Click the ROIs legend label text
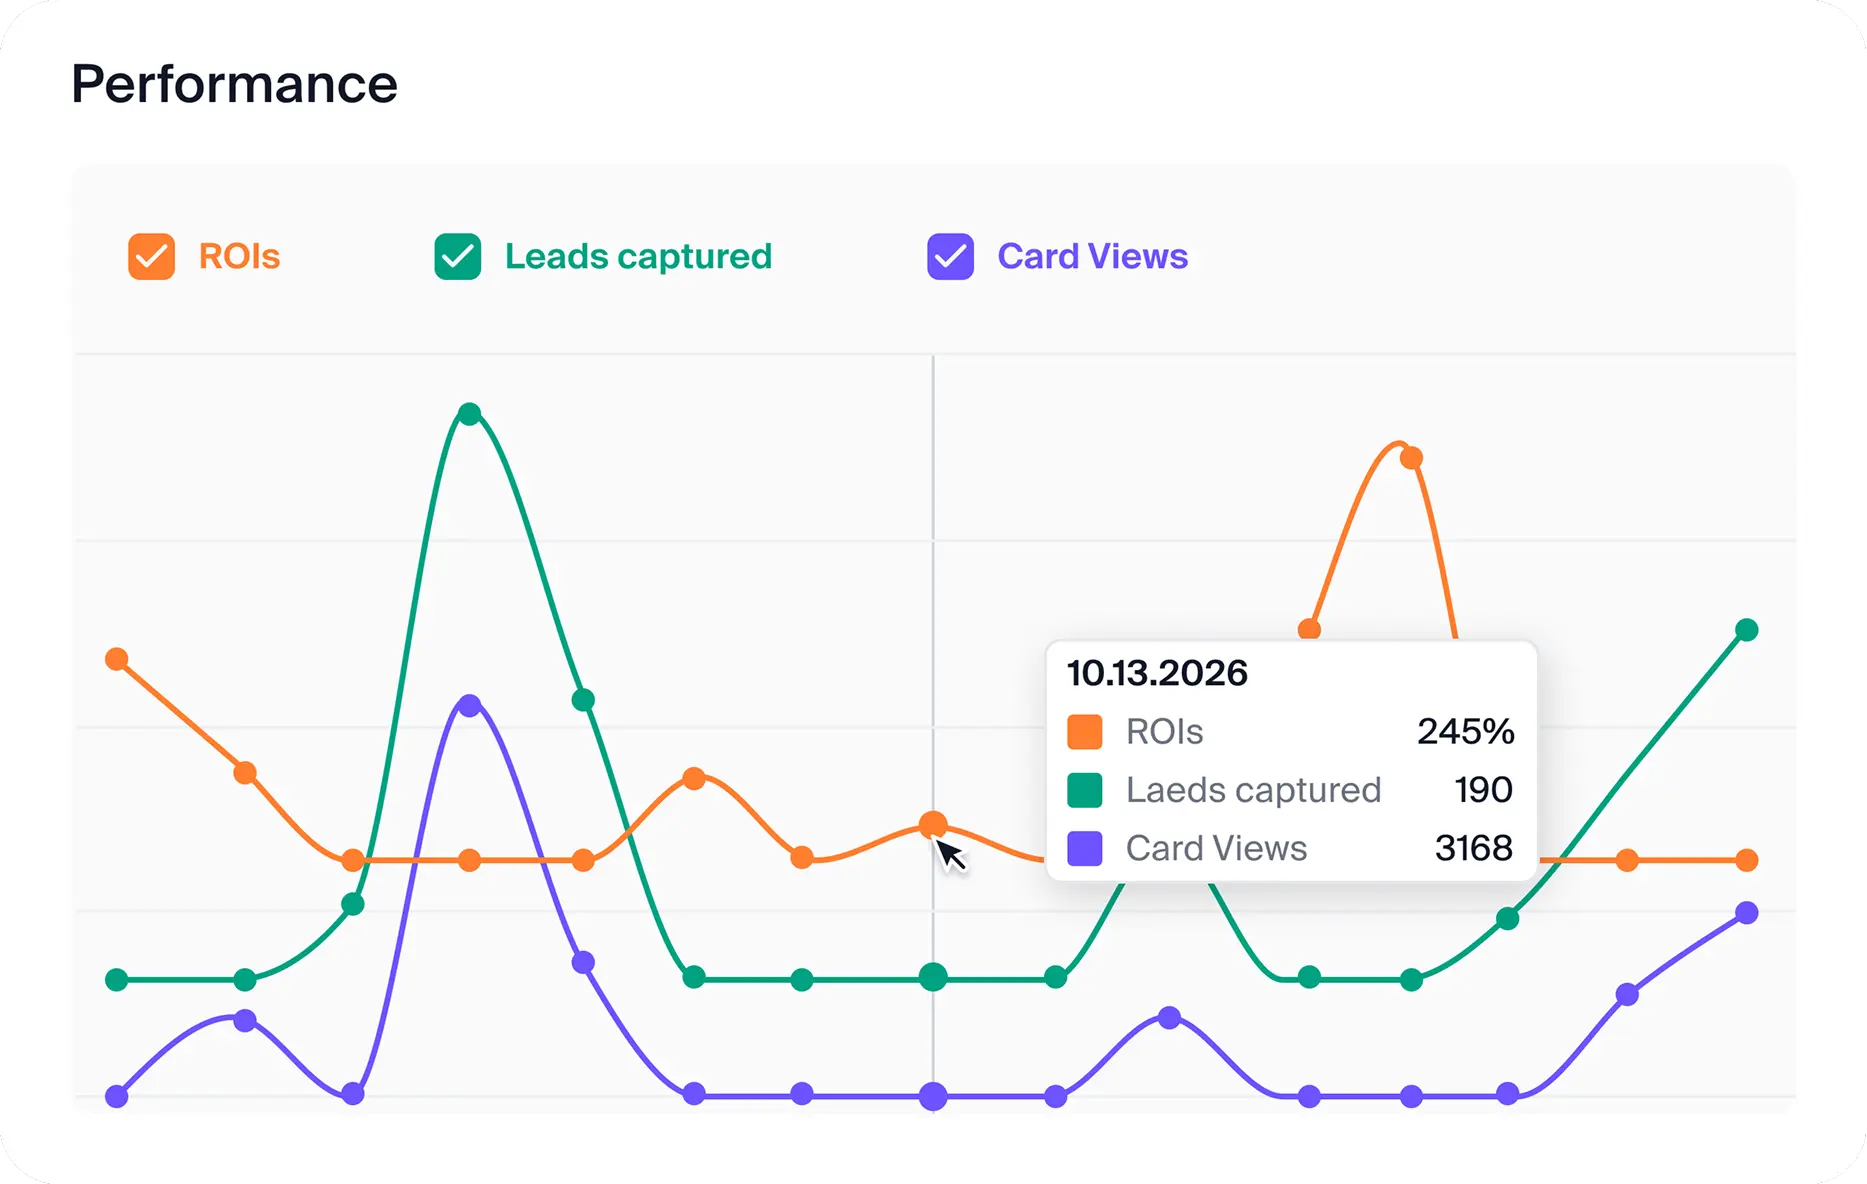The height and width of the screenshot is (1184, 1867). (x=239, y=257)
